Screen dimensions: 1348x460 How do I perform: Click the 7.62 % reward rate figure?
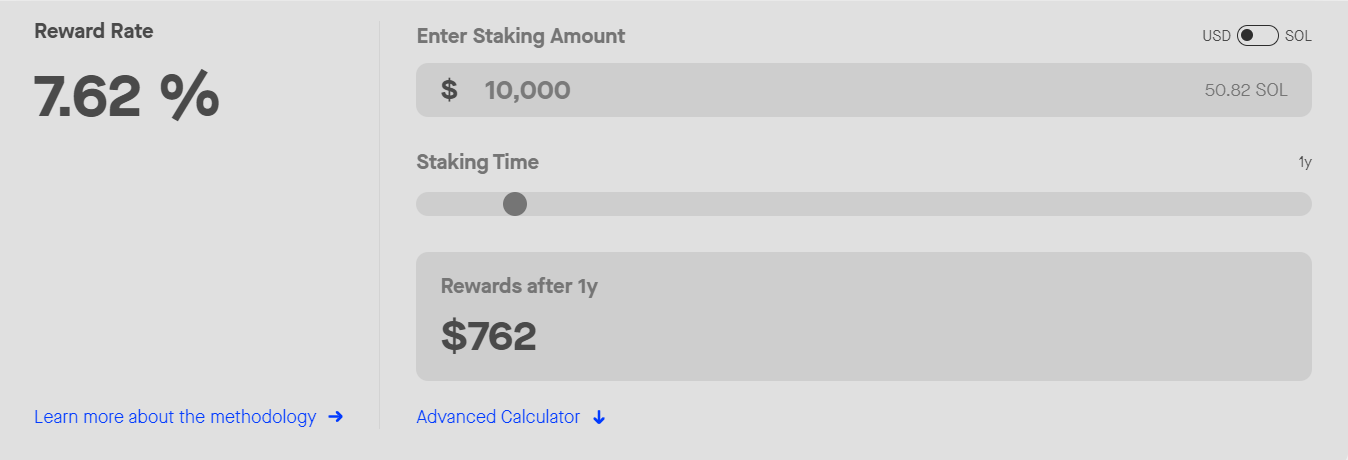coord(127,97)
